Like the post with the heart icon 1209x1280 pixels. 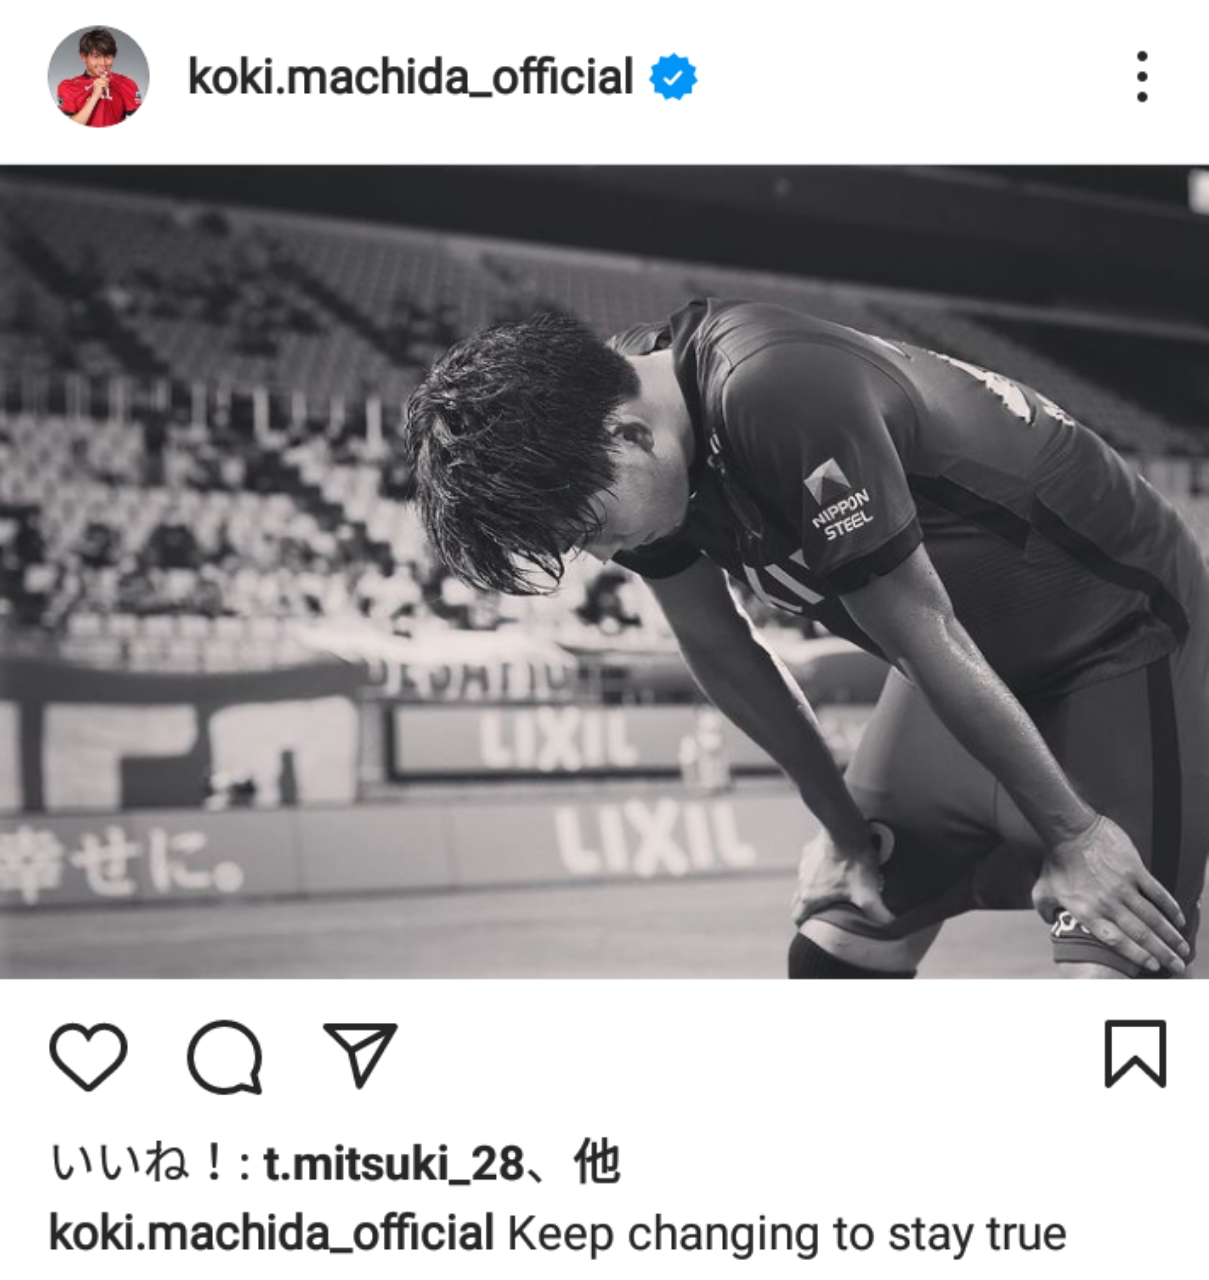tap(88, 1055)
